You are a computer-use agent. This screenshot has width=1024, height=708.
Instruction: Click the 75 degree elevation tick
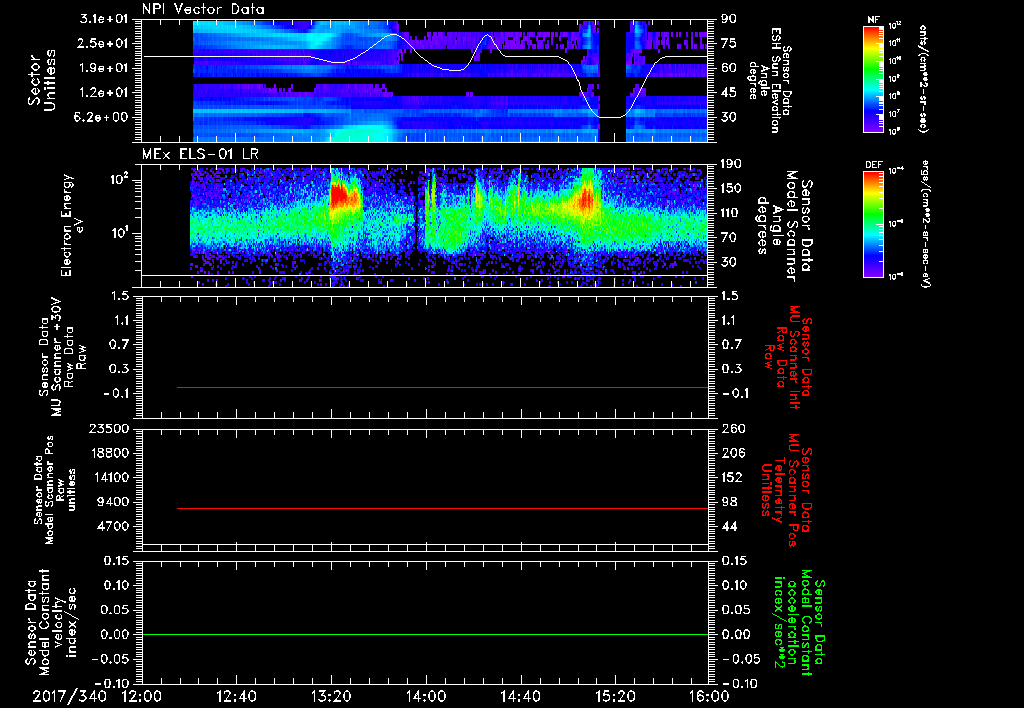[728, 43]
